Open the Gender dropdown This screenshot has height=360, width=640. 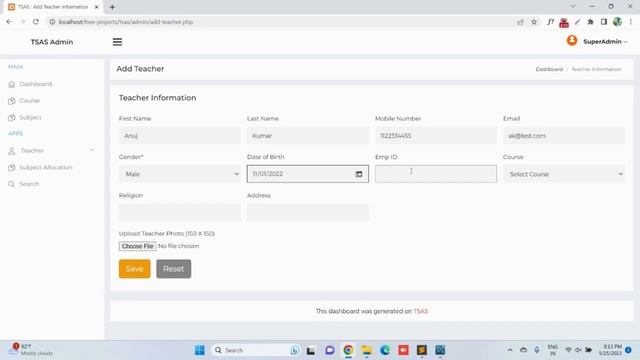click(x=180, y=174)
